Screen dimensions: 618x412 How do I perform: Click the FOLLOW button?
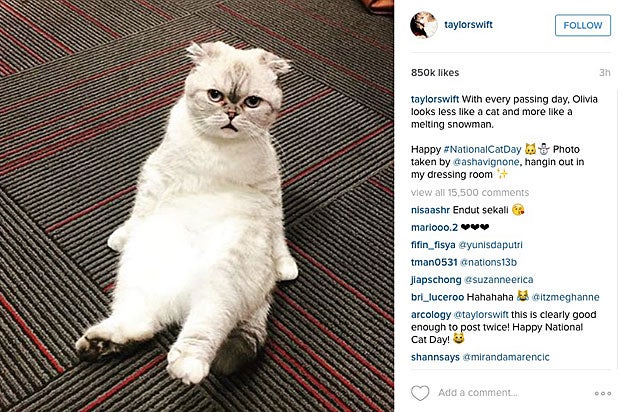click(583, 25)
